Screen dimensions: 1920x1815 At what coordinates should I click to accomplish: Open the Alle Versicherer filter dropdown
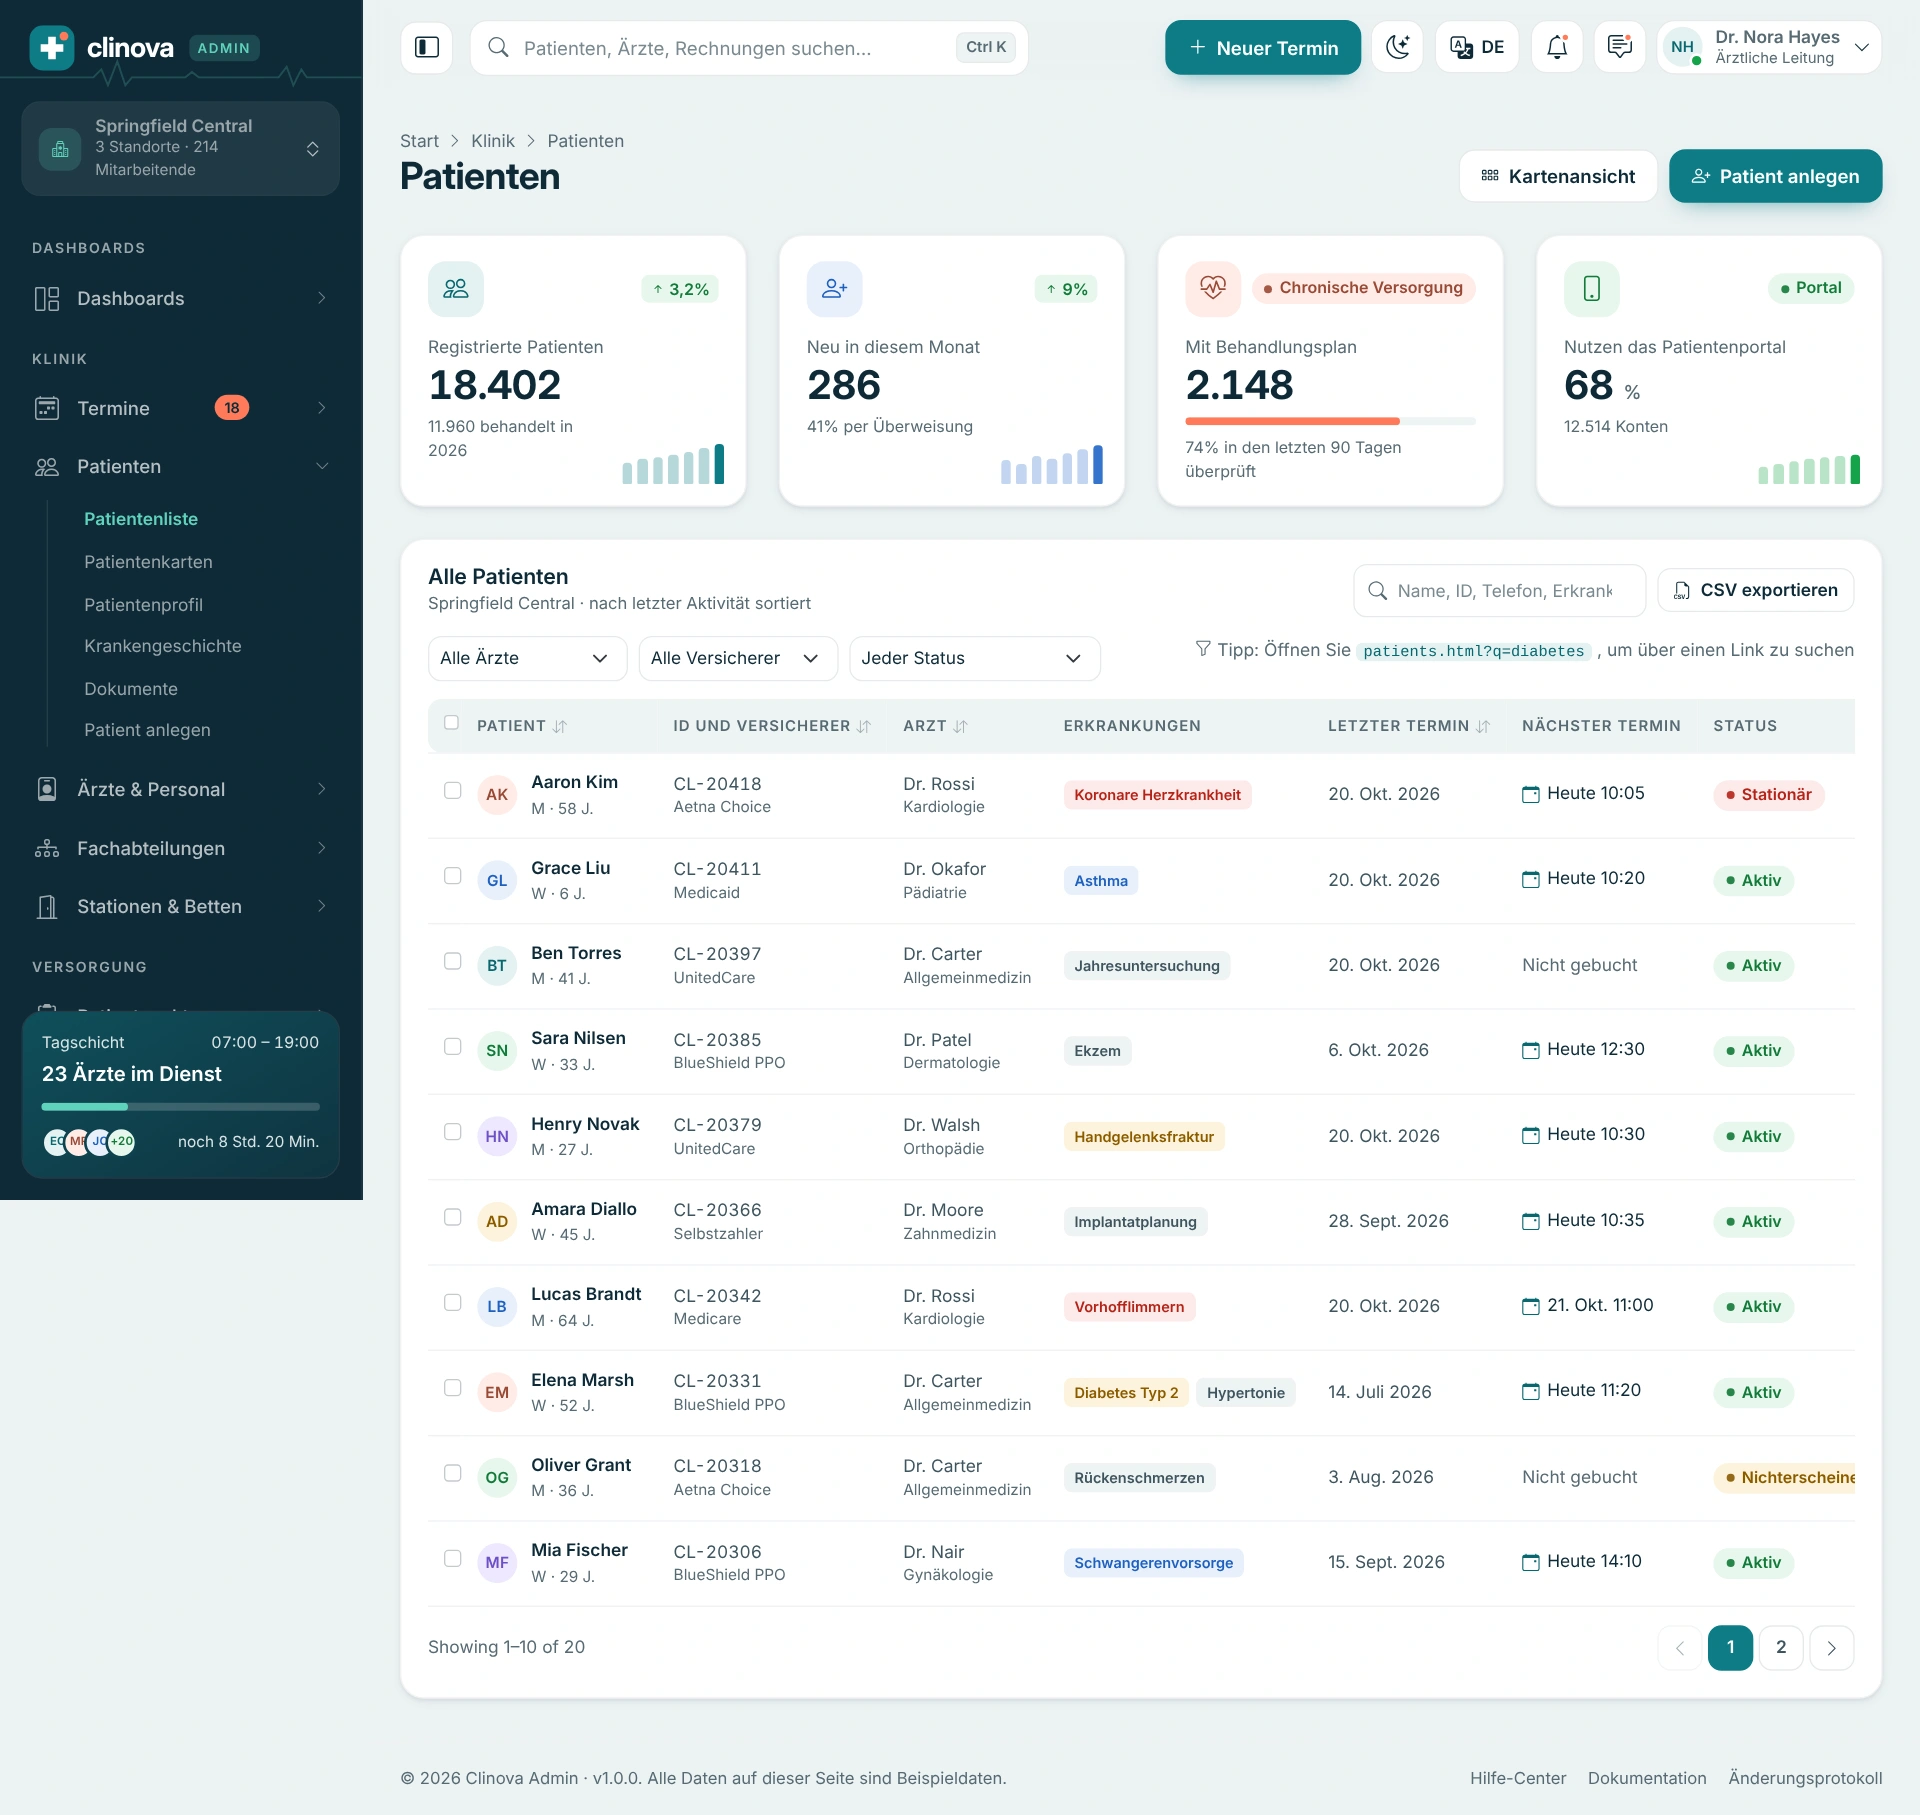coord(738,659)
